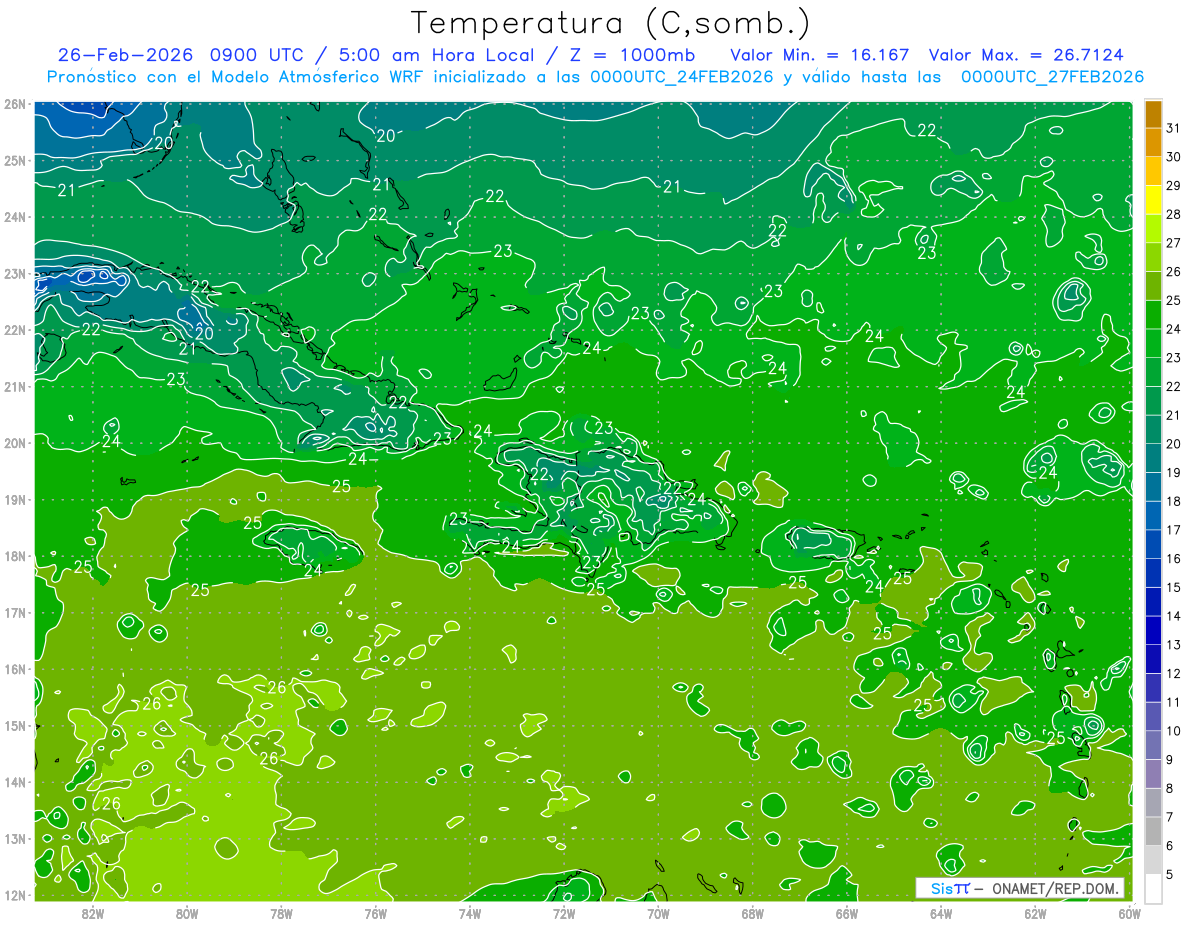The height and width of the screenshot is (927, 1200).
Task: Click the '5' label on the color scale
Action: click(1170, 875)
